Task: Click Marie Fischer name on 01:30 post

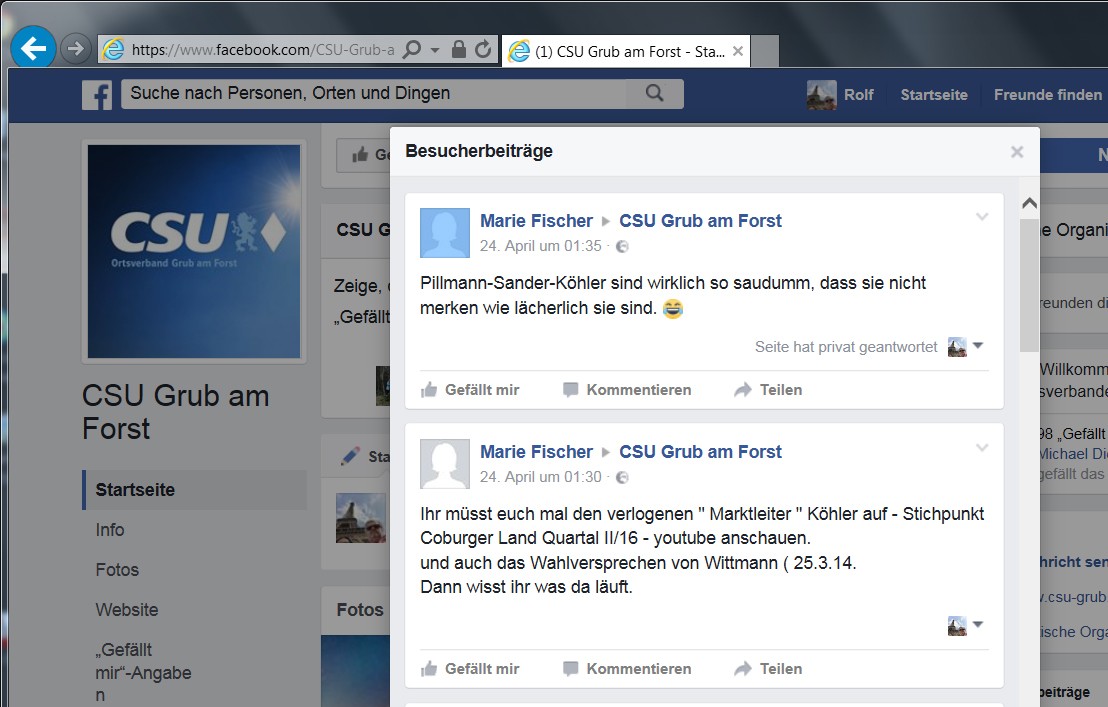Action: 536,452
